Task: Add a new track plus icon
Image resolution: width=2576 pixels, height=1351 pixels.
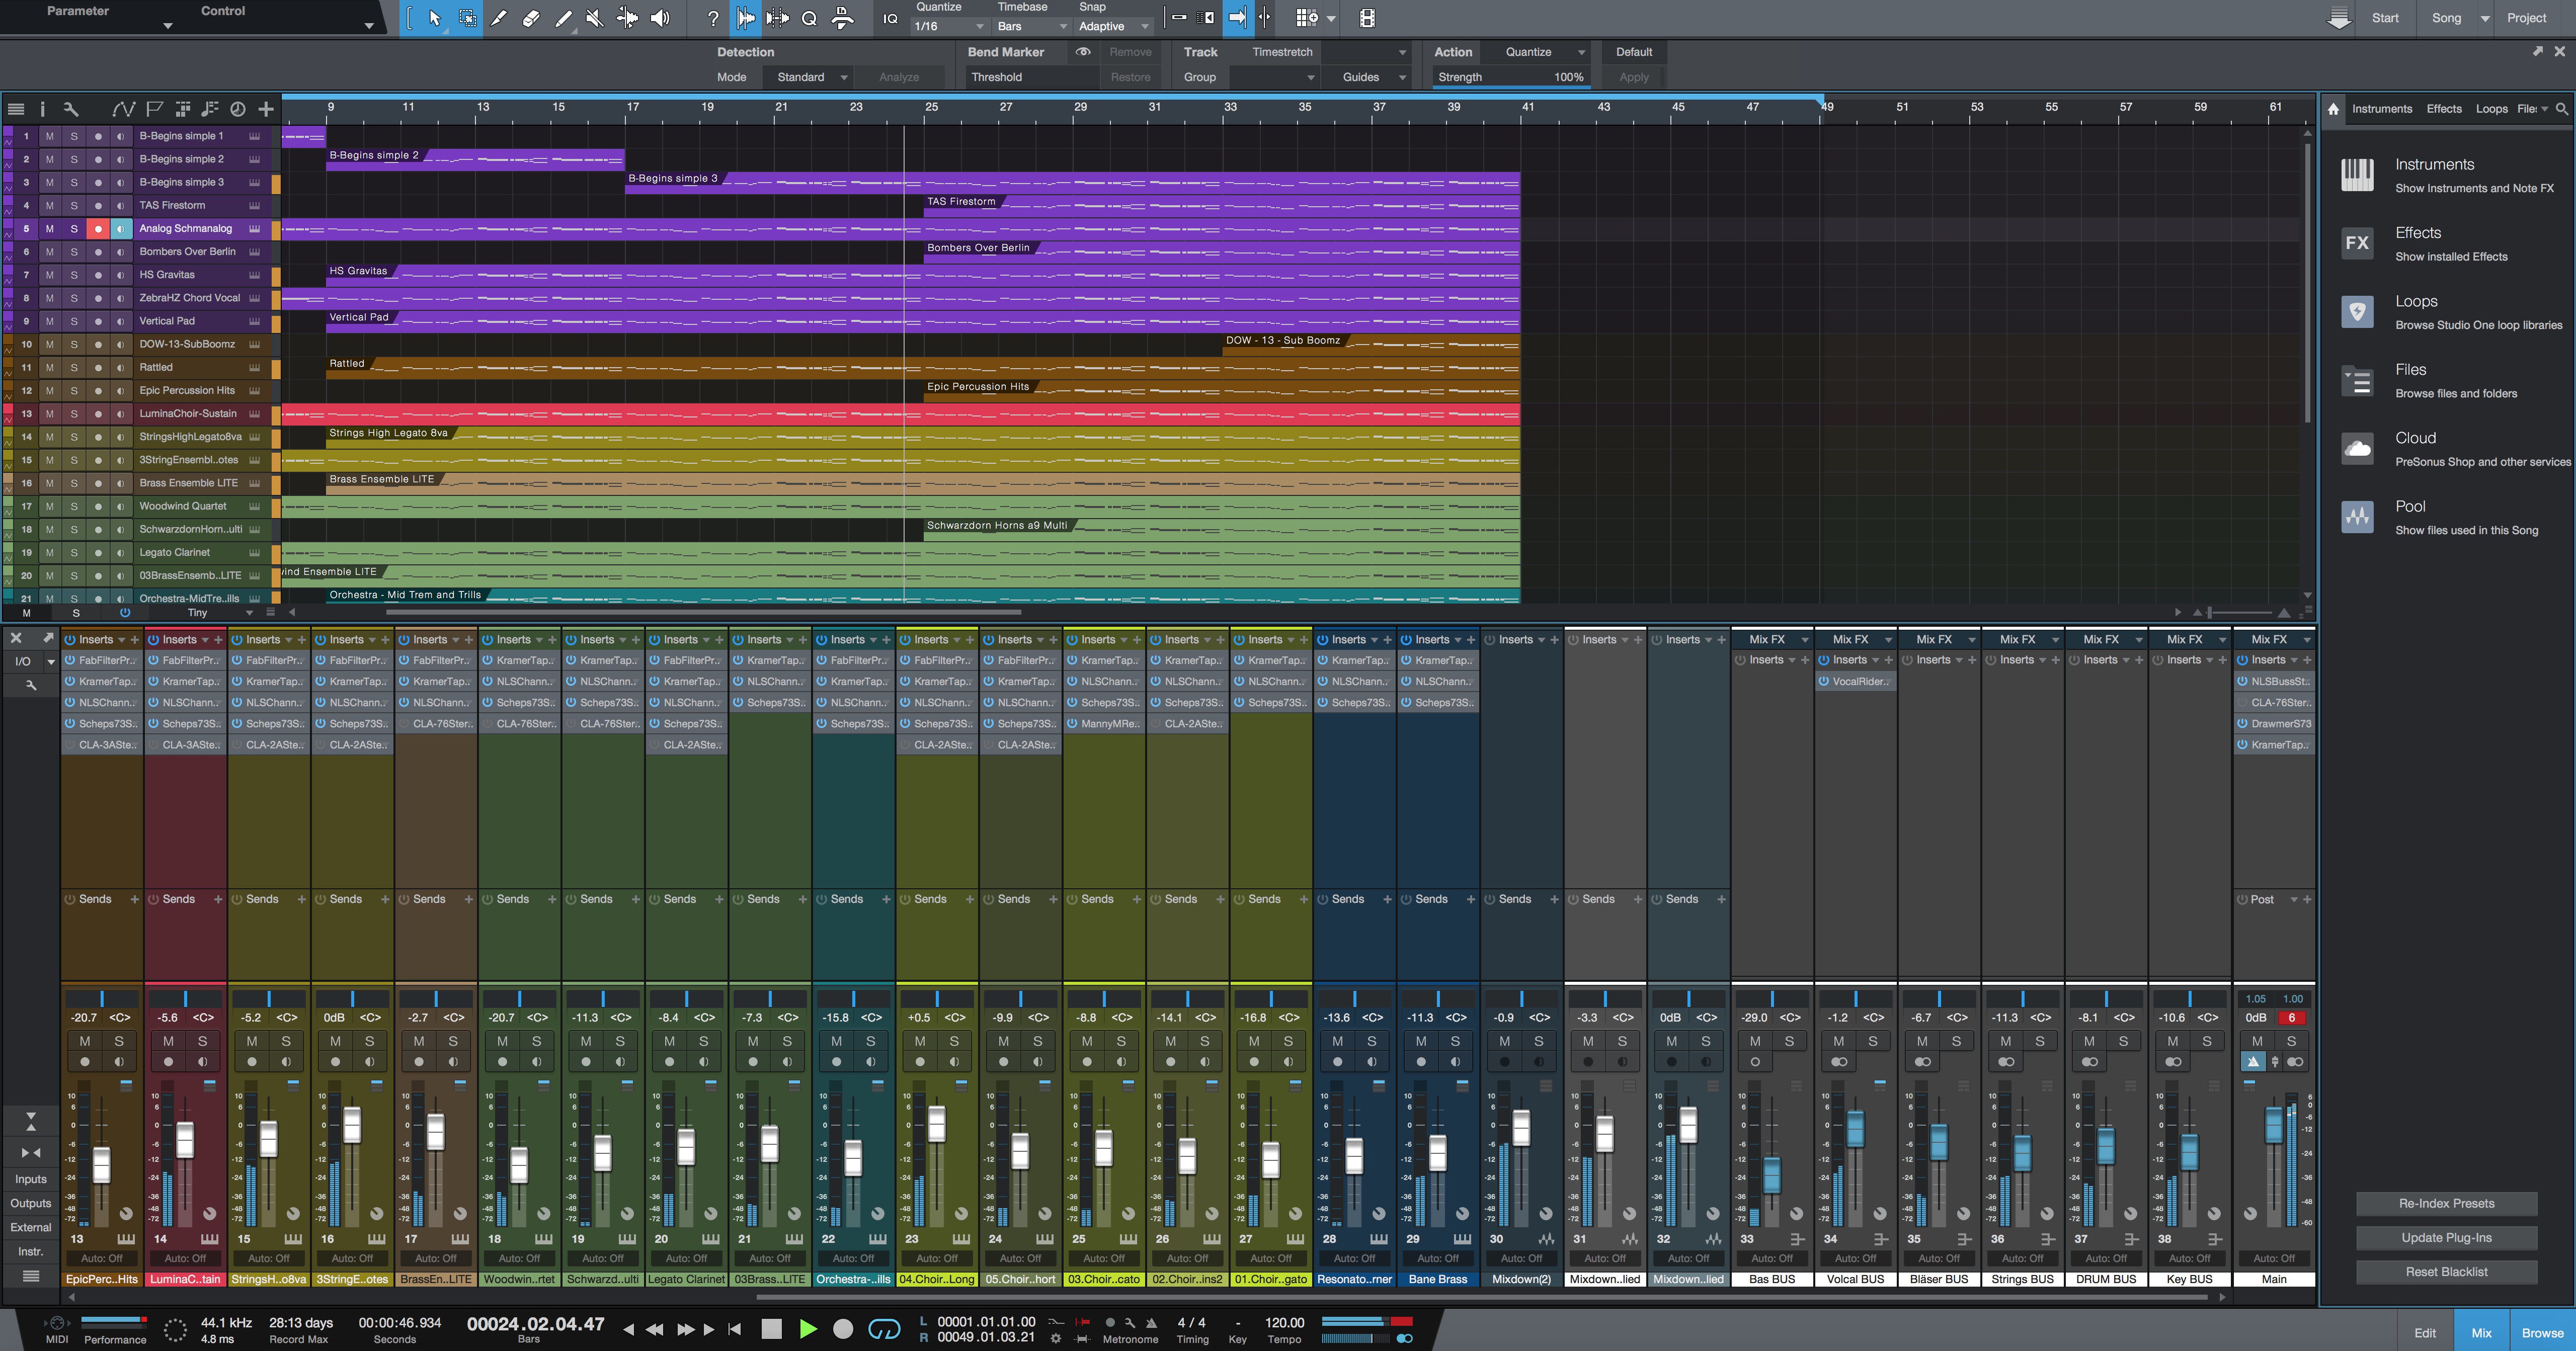Action: pyautogui.click(x=266, y=109)
